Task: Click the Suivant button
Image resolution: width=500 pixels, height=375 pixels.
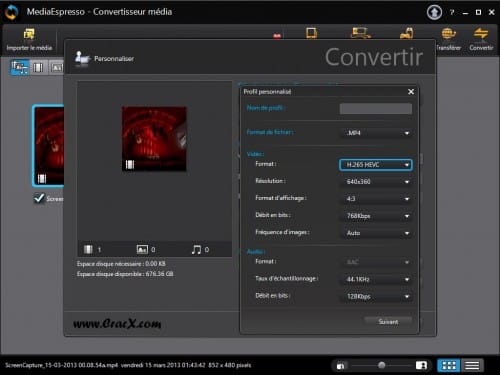Action: (388, 322)
